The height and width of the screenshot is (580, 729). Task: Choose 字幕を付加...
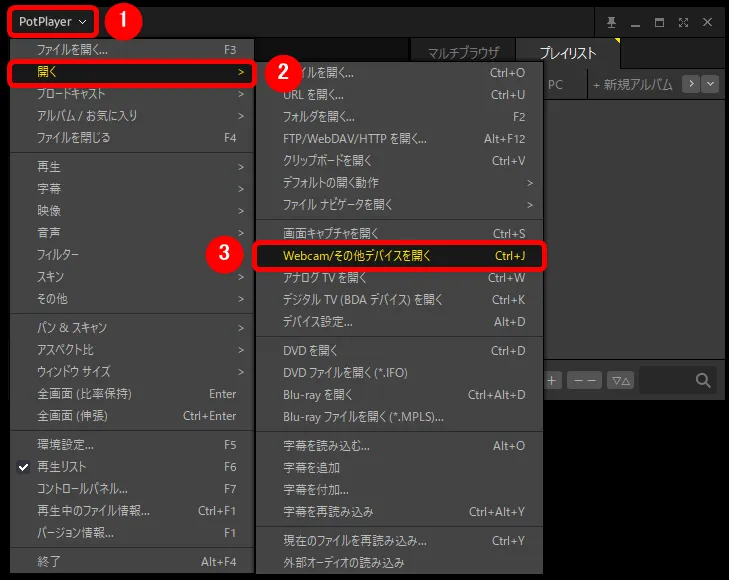coord(399,489)
